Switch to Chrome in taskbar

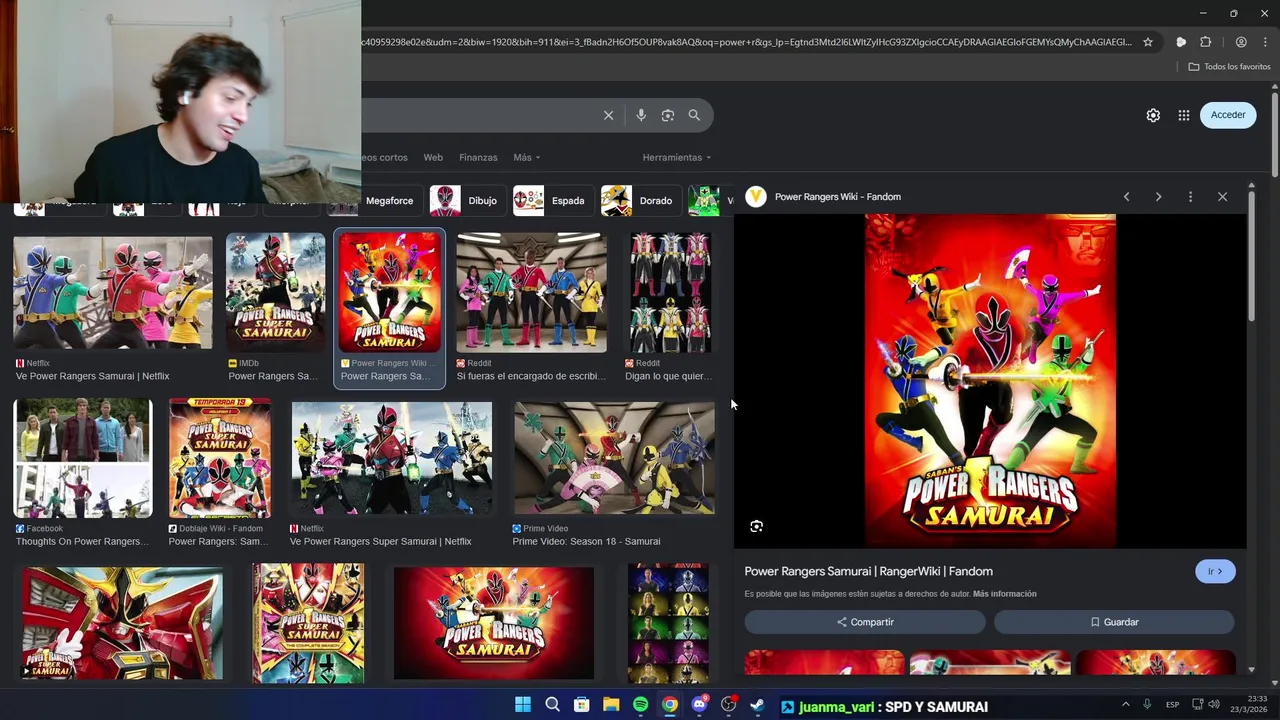tap(670, 705)
